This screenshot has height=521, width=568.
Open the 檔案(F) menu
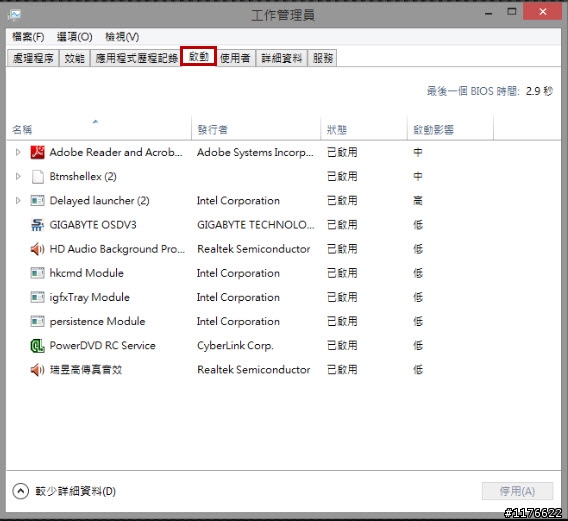pyautogui.click(x=28, y=37)
